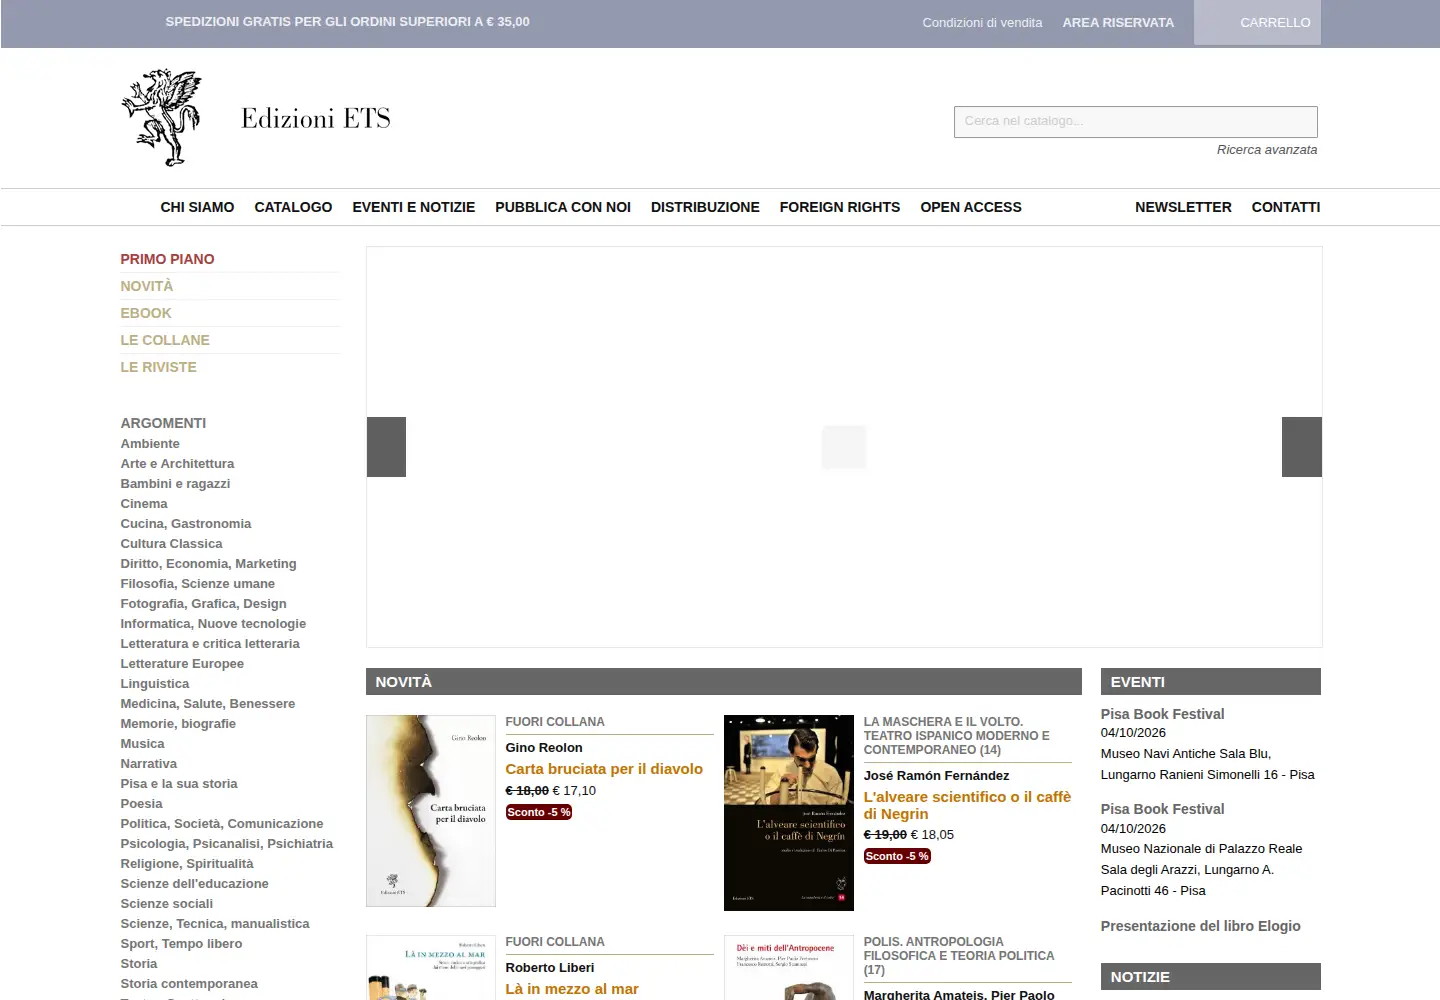Open the Newsletter page
Image resolution: width=1440 pixels, height=1000 pixels.
(1183, 207)
